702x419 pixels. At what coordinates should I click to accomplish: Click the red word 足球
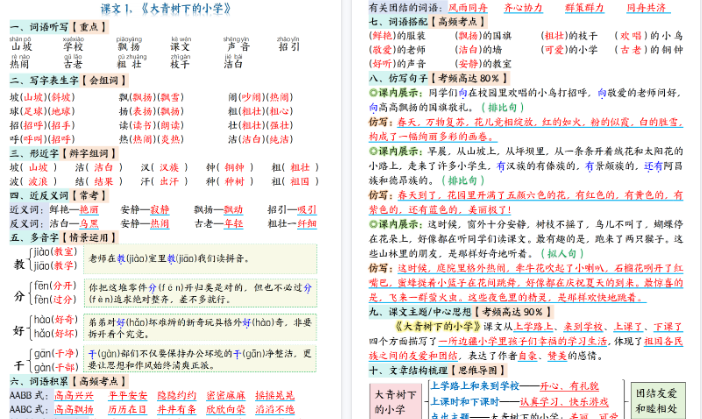(33, 111)
